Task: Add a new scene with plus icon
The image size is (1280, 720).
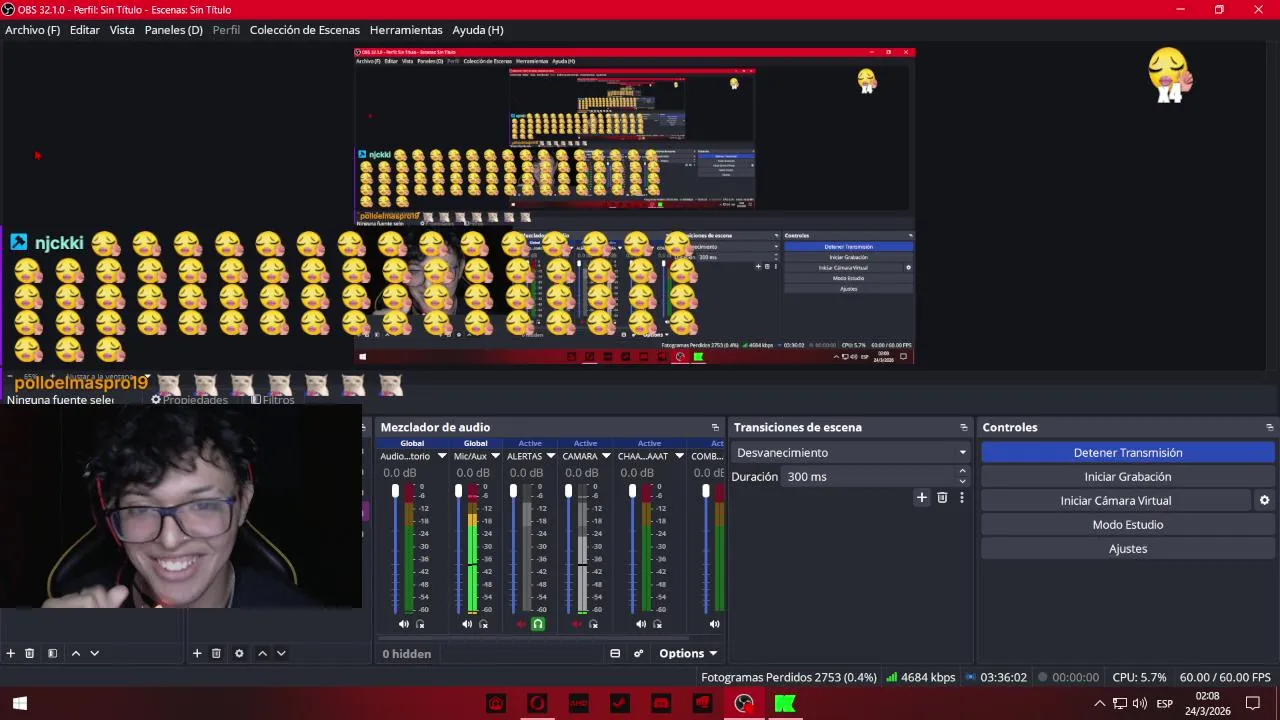Action: [x=11, y=653]
